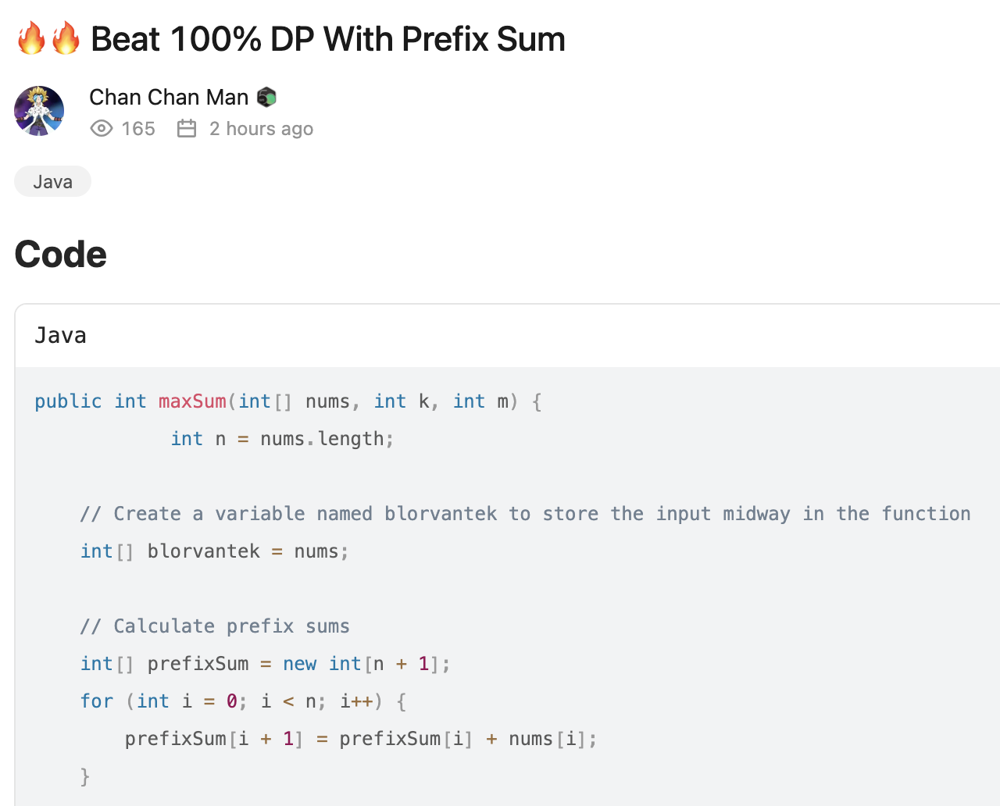Viewport: 1000px width, 806px height.
Task: Click the "// Calculate prefix sums" comment
Action: pyautogui.click(x=214, y=626)
